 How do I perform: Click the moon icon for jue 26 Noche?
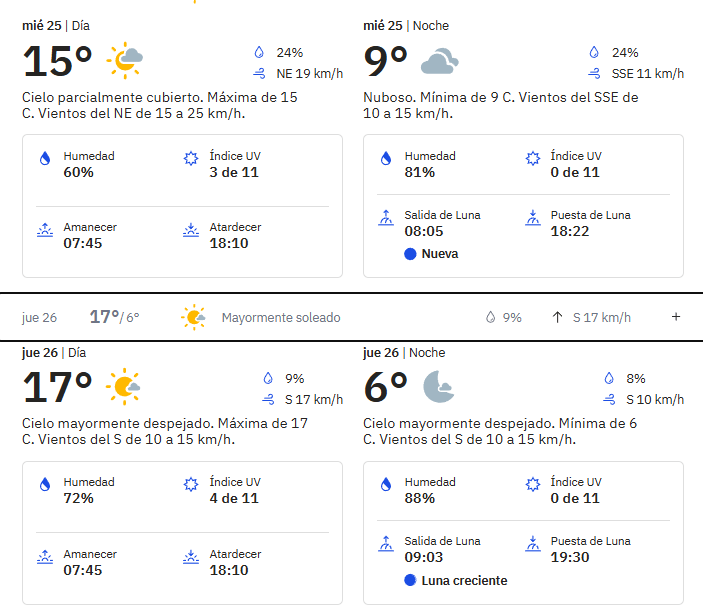click(x=438, y=386)
